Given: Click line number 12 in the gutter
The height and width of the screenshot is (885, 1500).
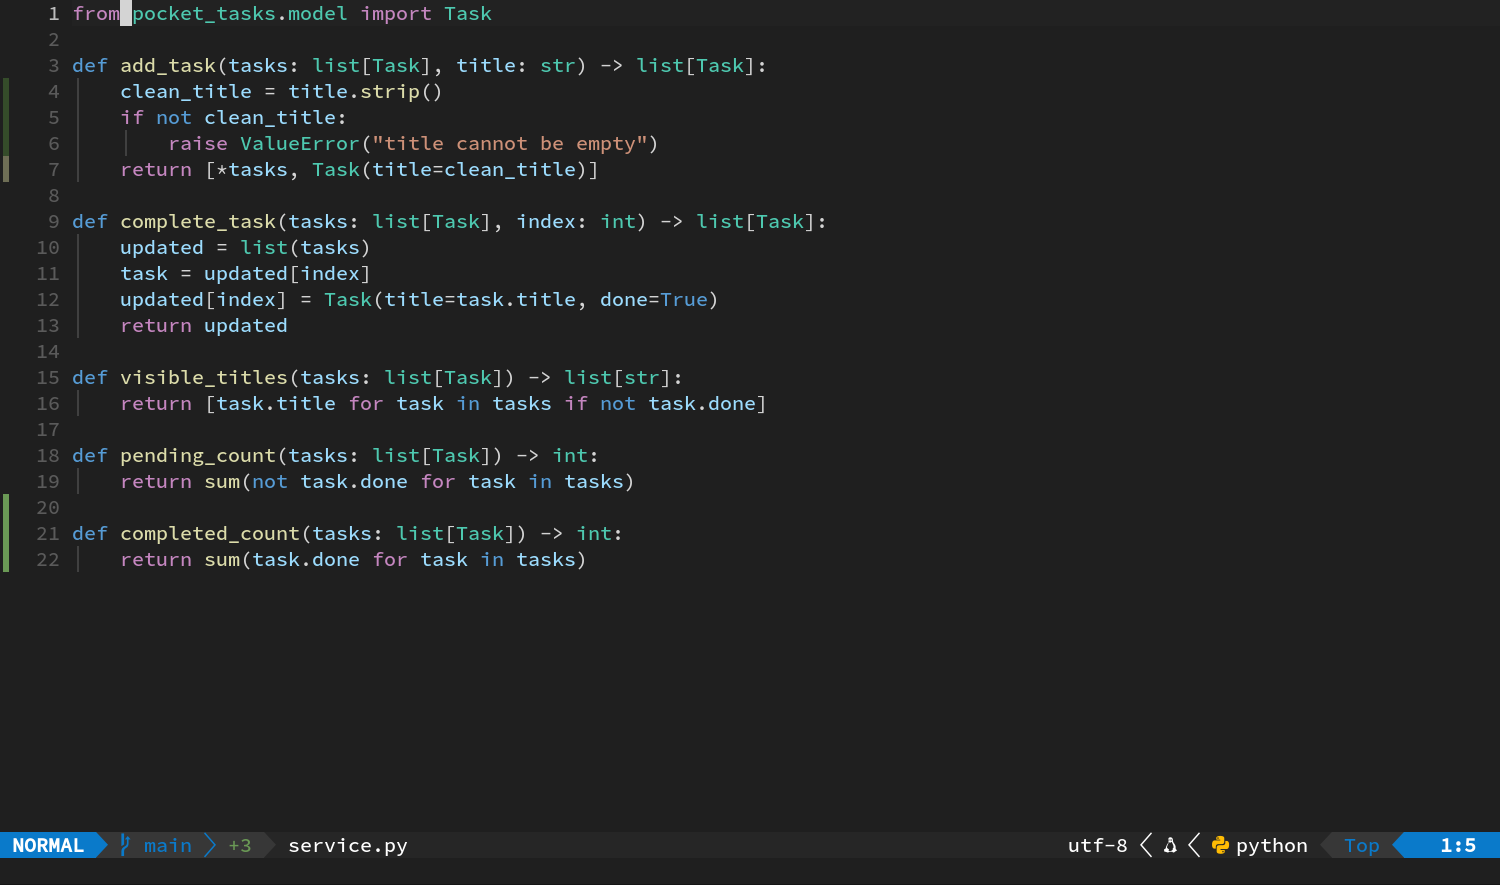Looking at the screenshot, I should click(x=48, y=300).
